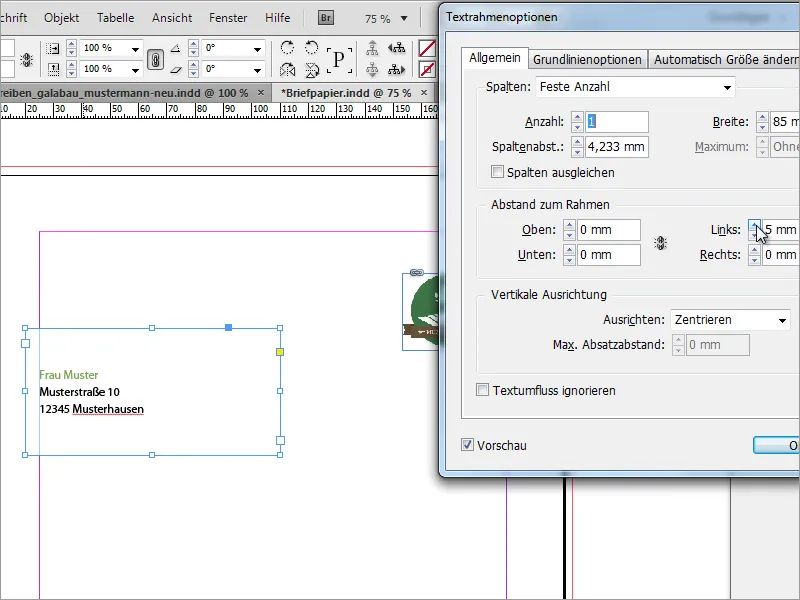
Task: Click the rotate 90° clockwise icon
Action: (288, 48)
